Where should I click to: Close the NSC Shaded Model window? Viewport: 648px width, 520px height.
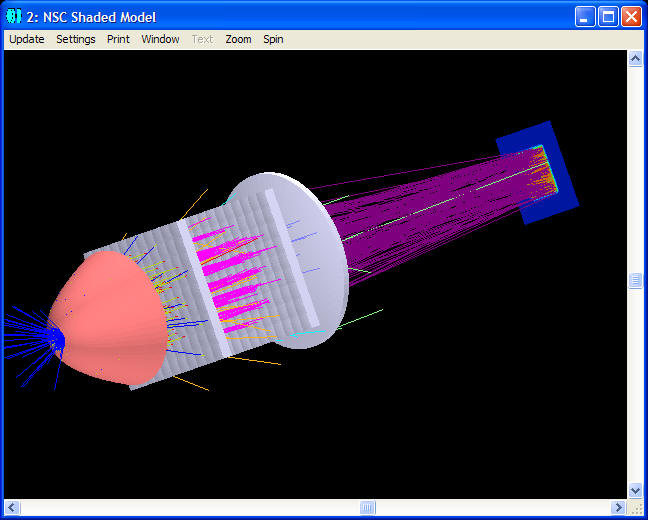631,17
